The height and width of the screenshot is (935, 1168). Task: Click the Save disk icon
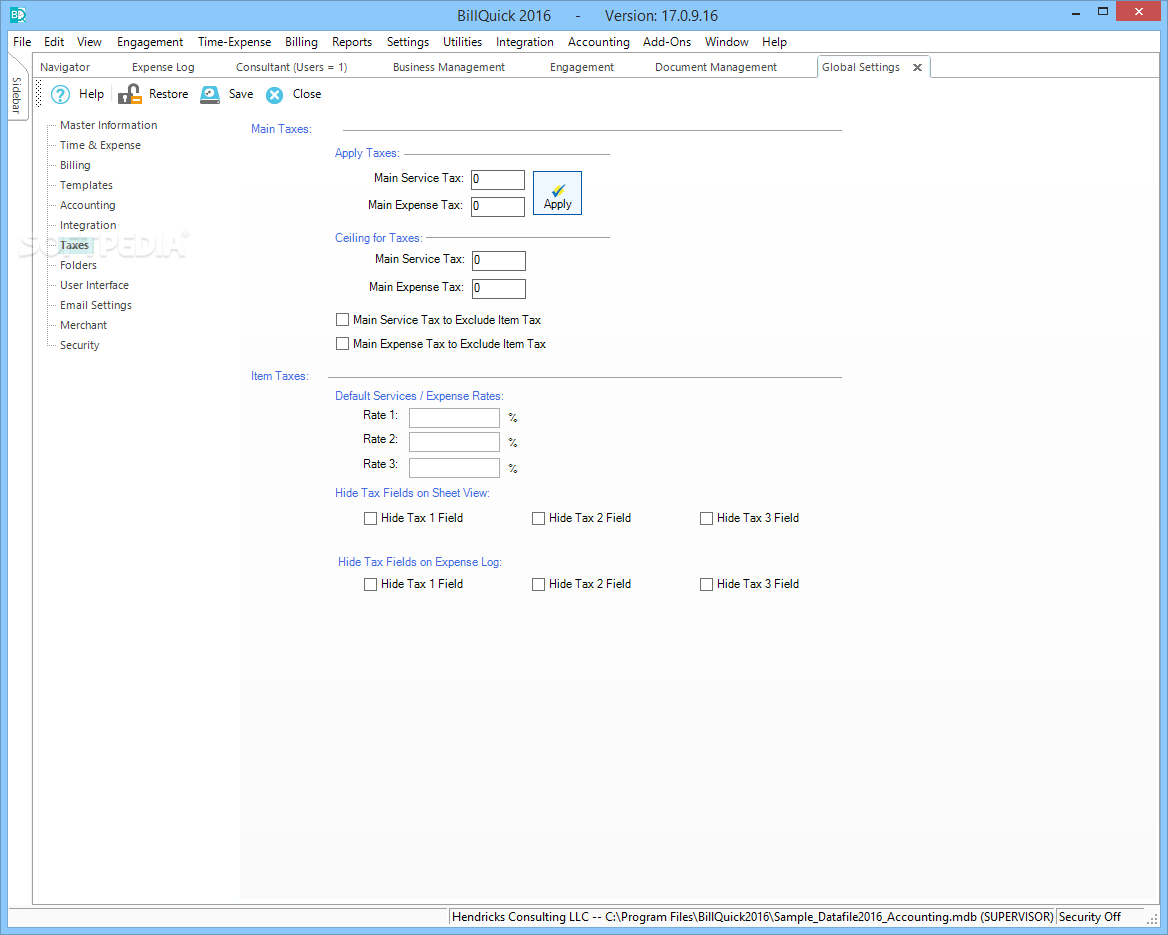point(210,95)
